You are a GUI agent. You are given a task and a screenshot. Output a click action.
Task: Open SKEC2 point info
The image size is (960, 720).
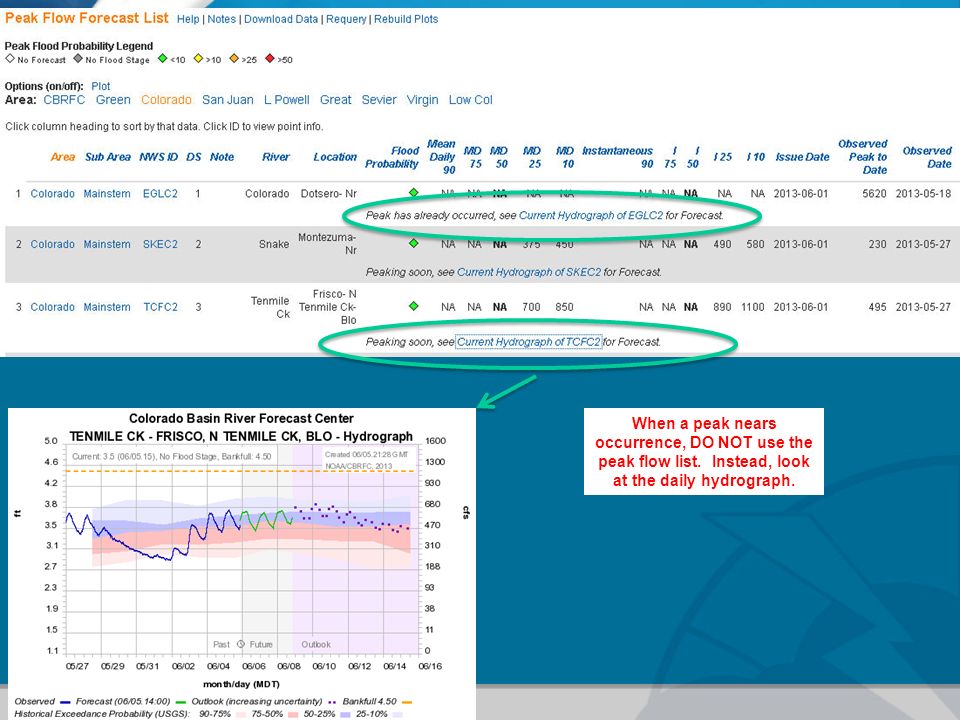coord(160,244)
